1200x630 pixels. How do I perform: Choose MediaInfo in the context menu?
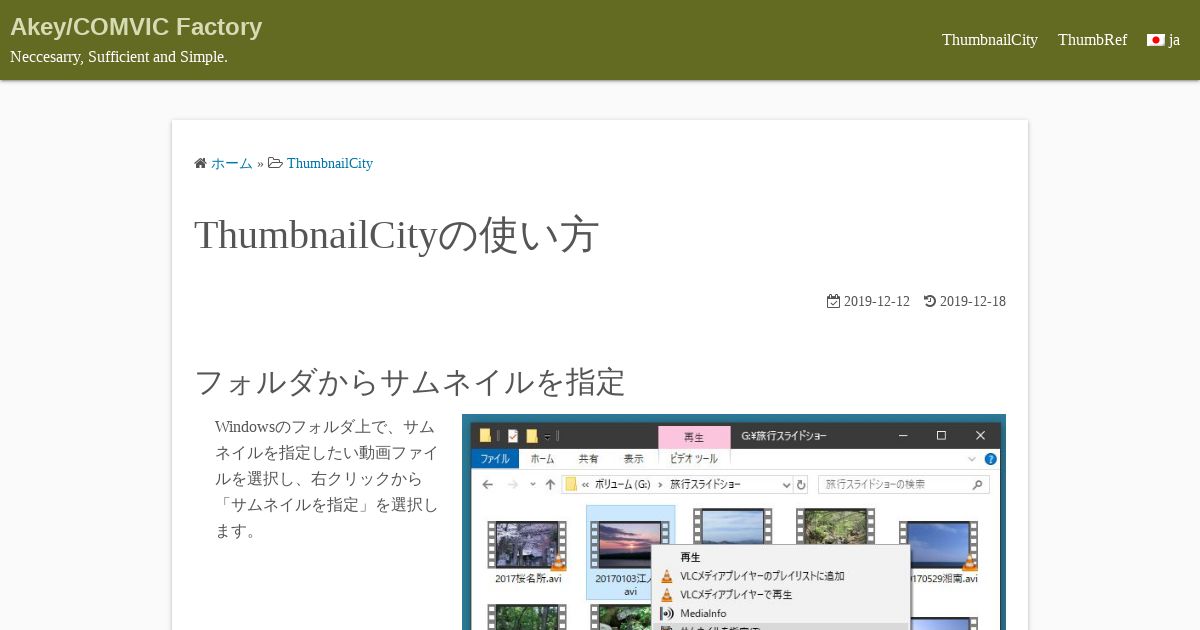pos(704,613)
